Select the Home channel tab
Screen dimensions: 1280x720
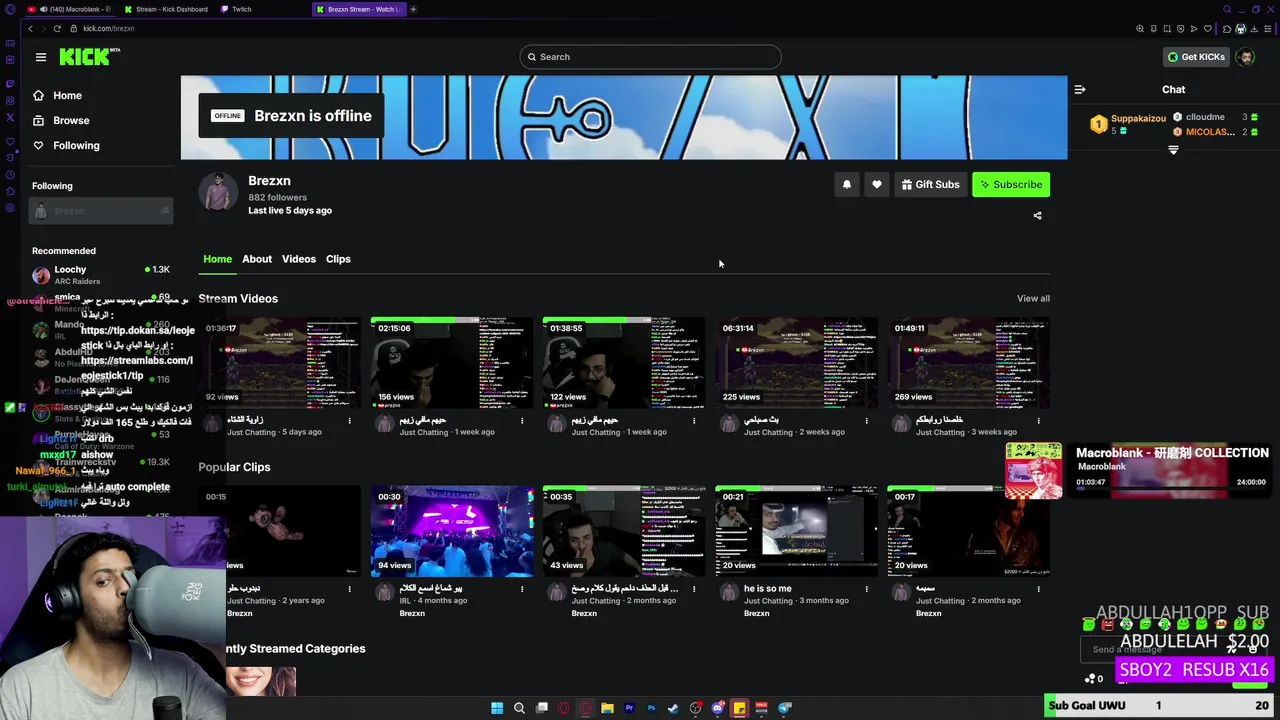click(x=217, y=259)
